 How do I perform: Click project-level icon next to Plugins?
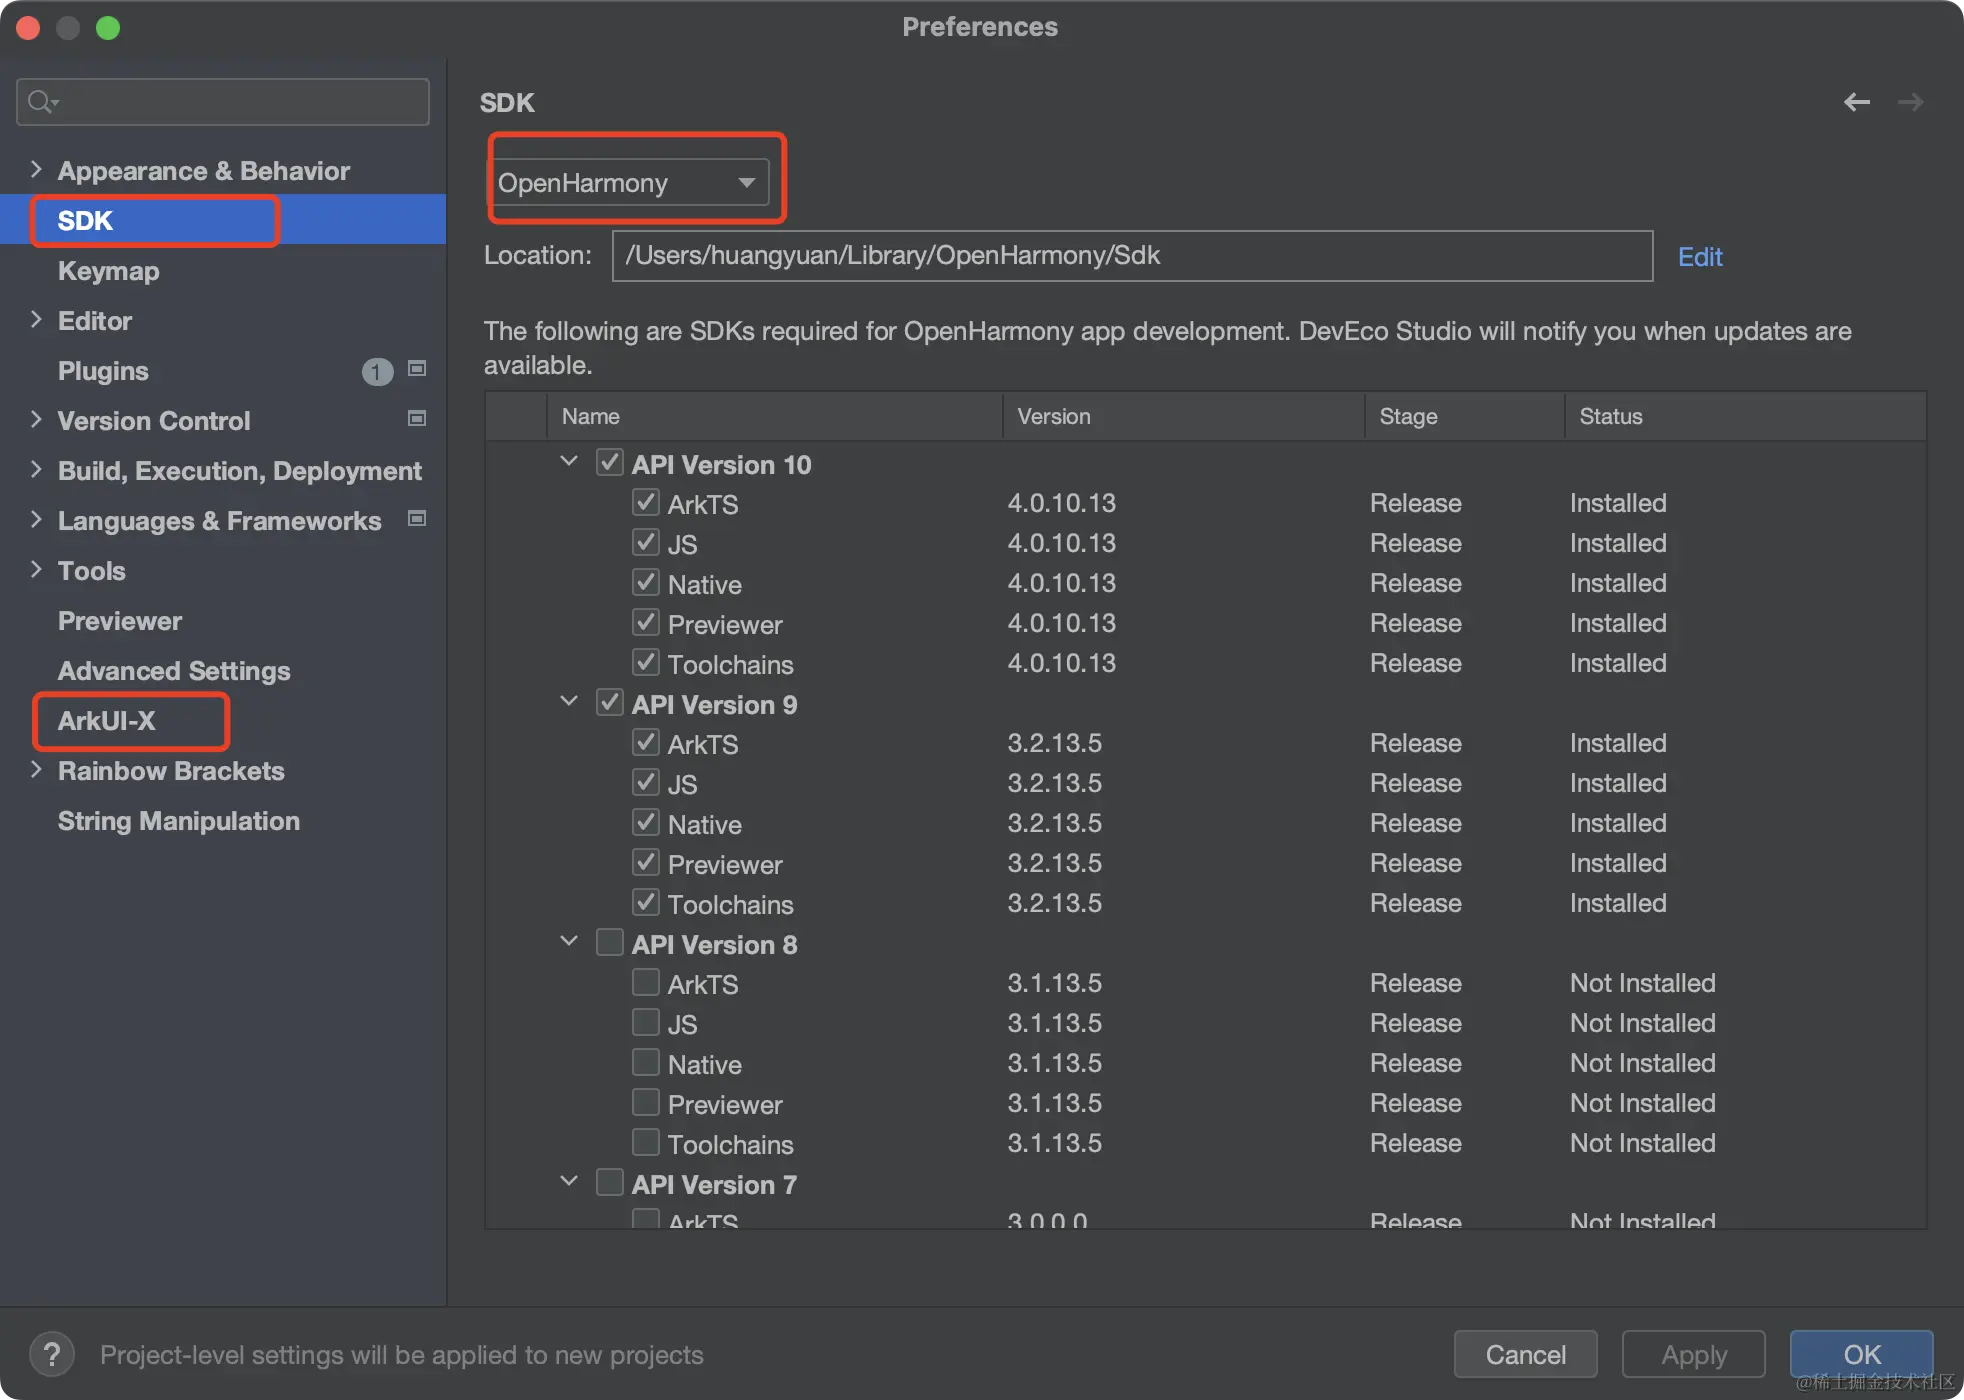[x=418, y=369]
